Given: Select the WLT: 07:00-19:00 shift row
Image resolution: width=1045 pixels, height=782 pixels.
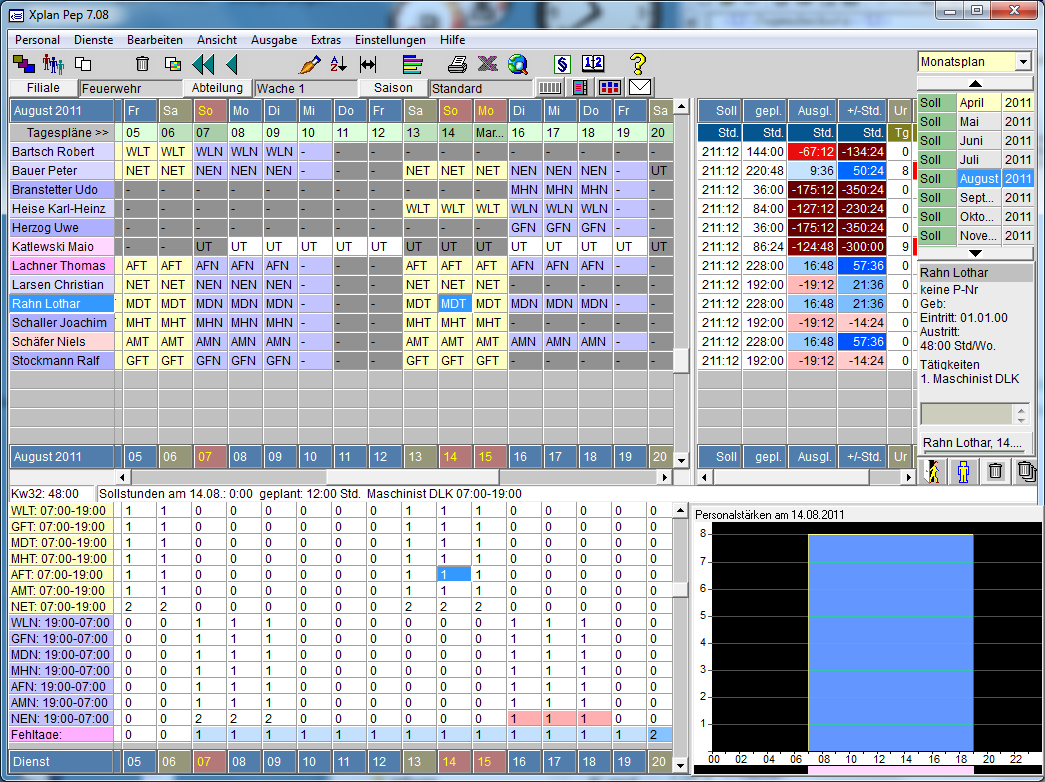Looking at the screenshot, I should click(x=61, y=511).
